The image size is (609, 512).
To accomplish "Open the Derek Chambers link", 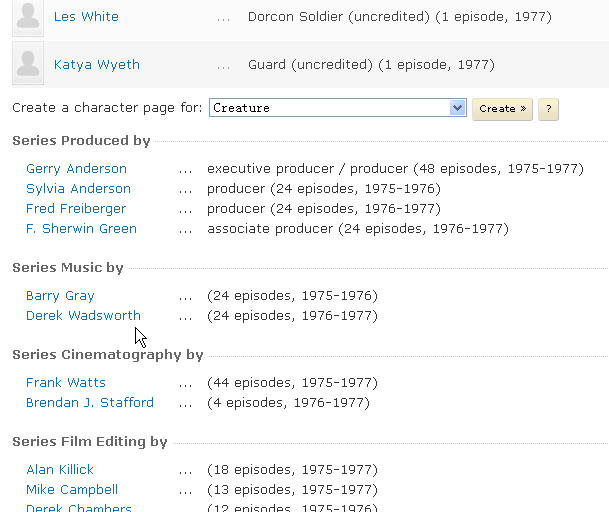I will pos(79,507).
